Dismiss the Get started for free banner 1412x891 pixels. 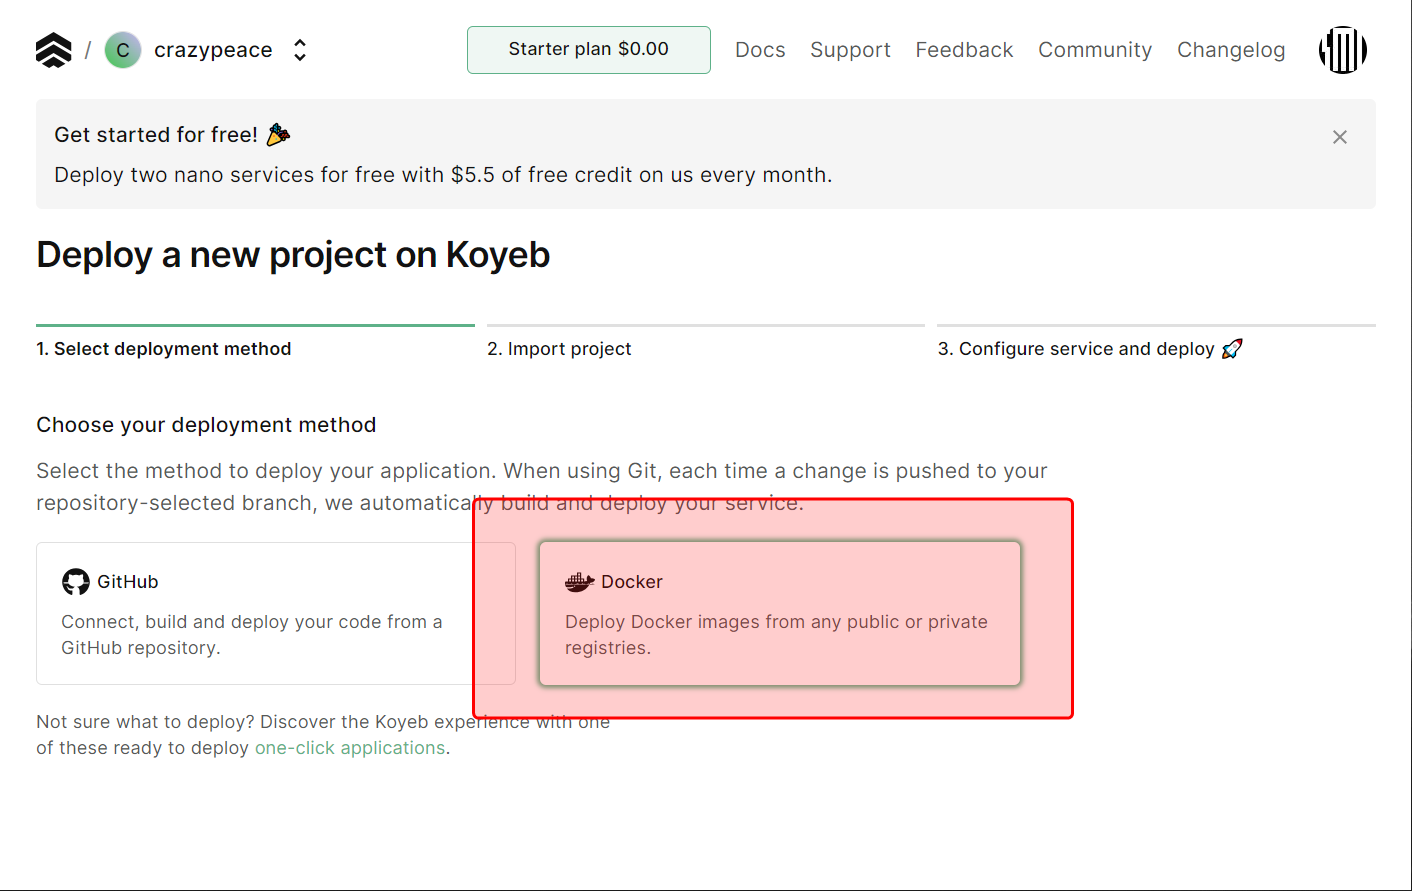pyautogui.click(x=1339, y=137)
